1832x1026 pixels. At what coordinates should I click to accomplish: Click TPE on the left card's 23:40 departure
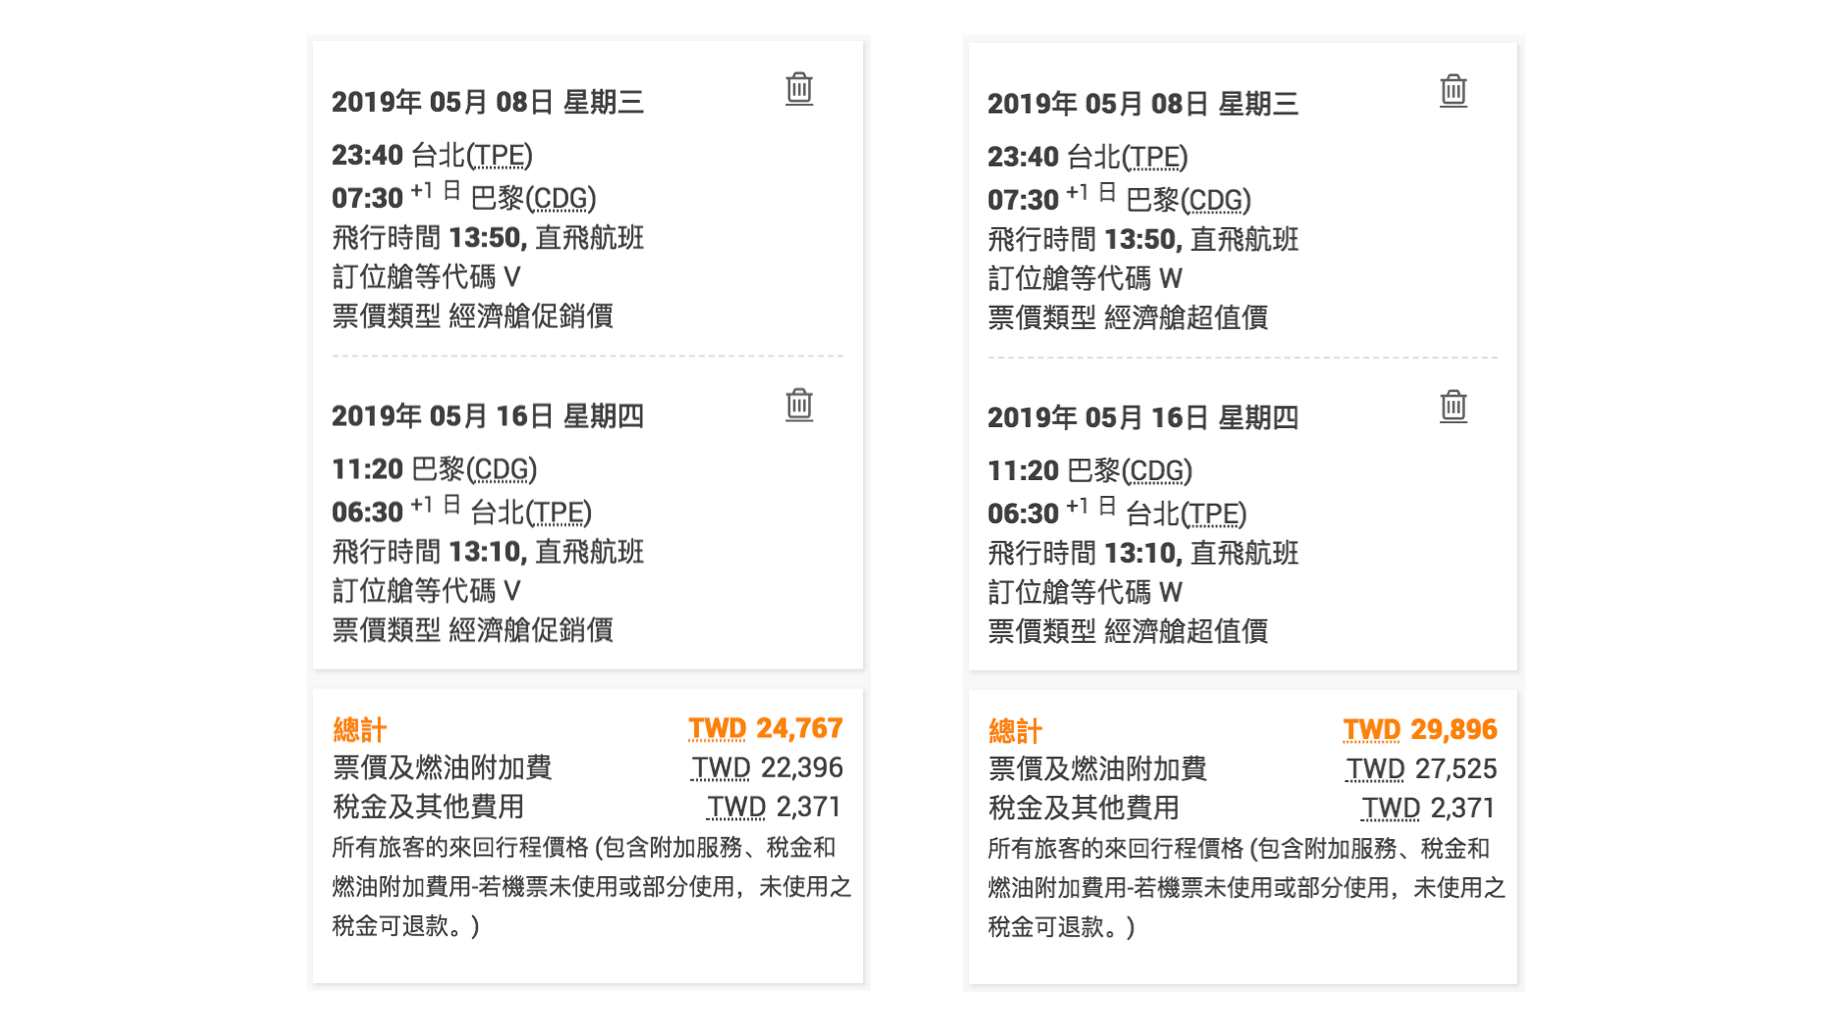tap(499, 156)
